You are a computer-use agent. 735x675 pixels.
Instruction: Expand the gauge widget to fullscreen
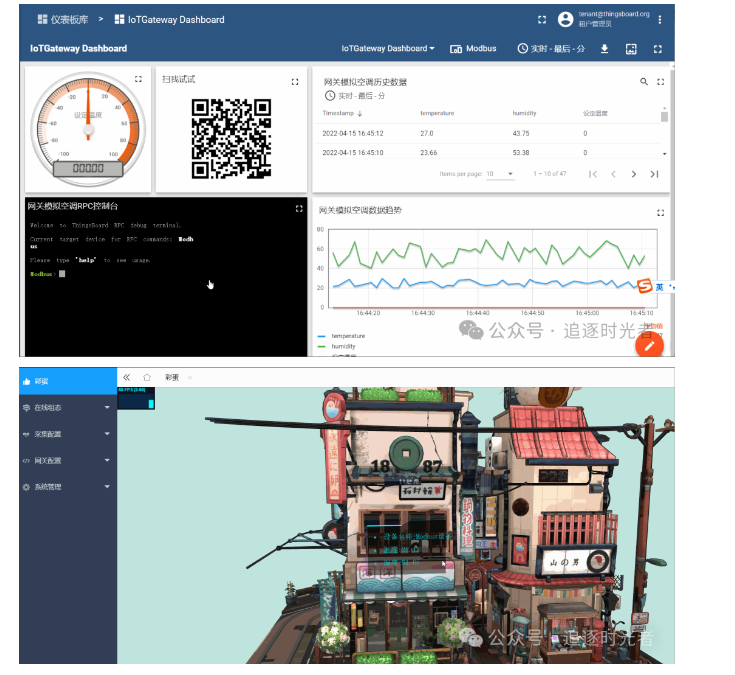pyautogui.click(x=138, y=79)
